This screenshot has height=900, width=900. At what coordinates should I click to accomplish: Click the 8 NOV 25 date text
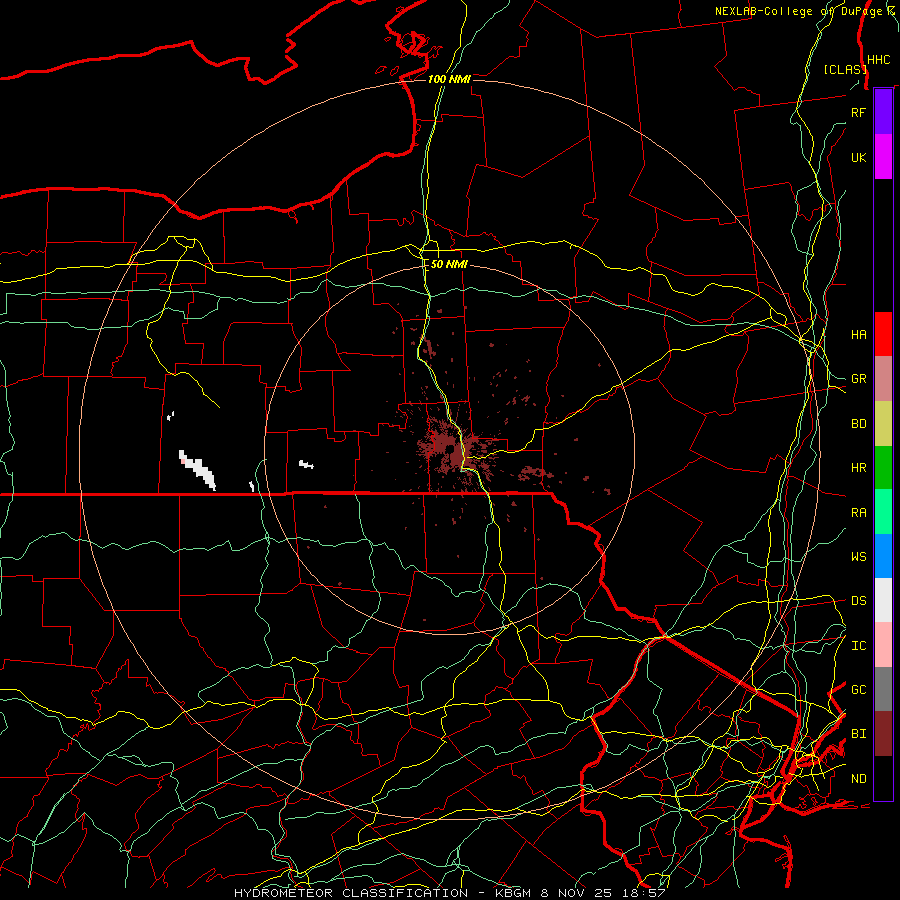(x=577, y=893)
